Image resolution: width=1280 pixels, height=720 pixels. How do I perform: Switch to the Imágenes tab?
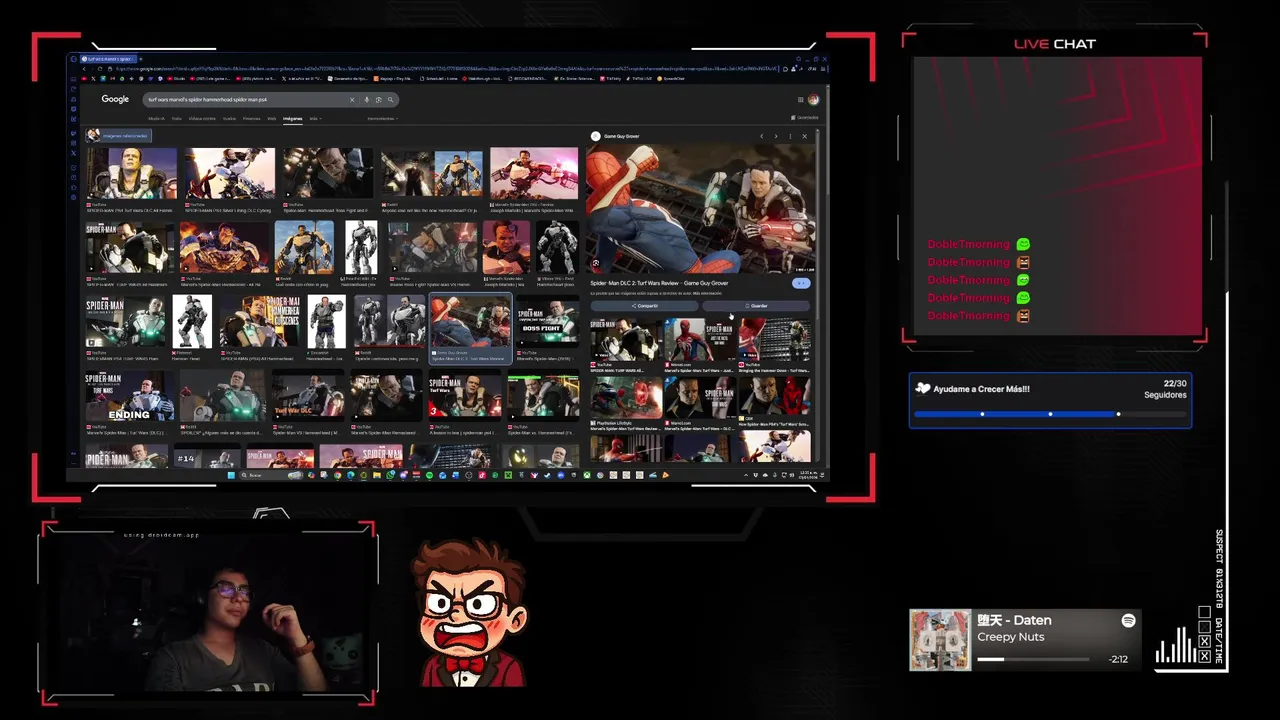pyautogui.click(x=292, y=118)
